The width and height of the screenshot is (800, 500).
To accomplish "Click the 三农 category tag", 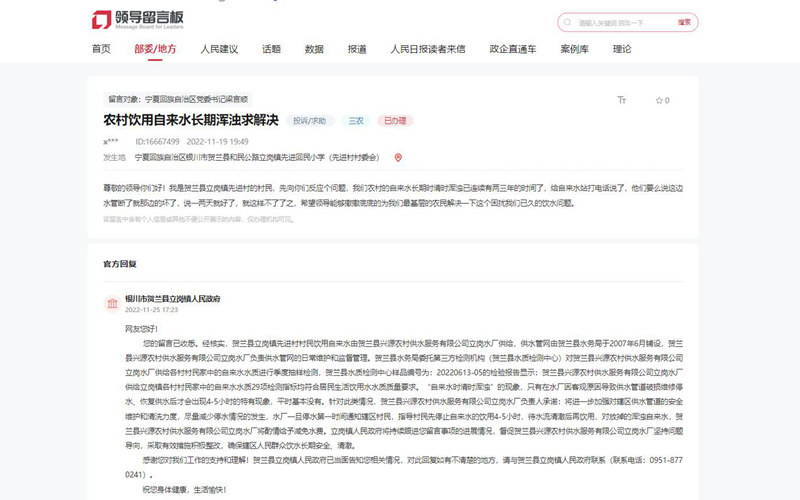I will click(x=355, y=121).
